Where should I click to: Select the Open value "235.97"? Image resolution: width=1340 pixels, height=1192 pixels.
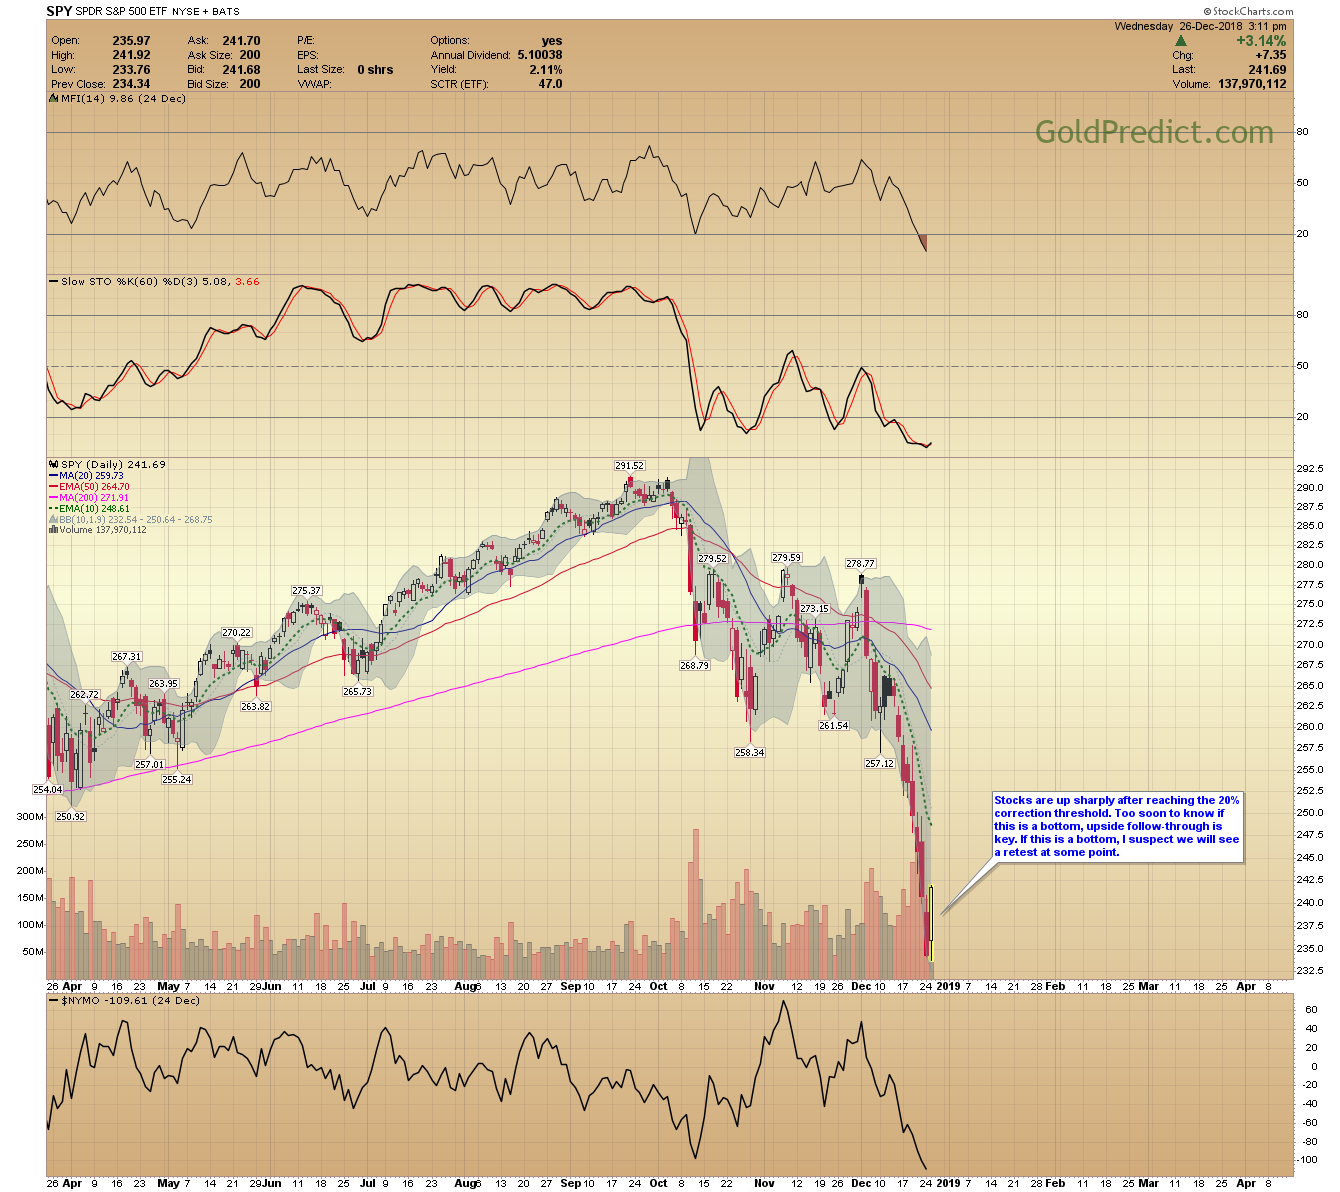point(131,41)
